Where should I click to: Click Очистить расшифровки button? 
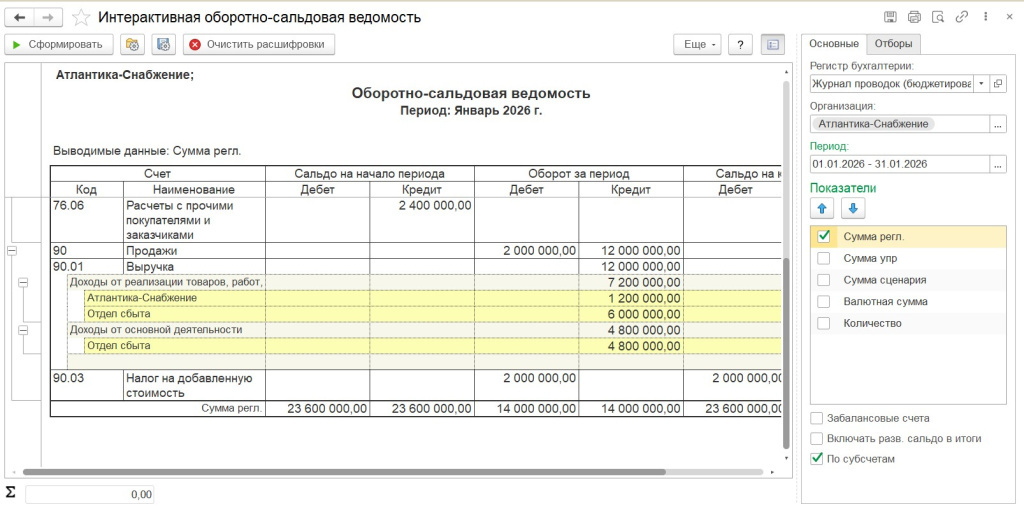257,44
